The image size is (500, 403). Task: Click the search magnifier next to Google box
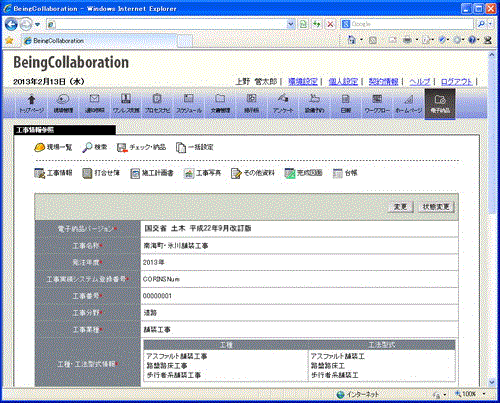click(x=481, y=24)
